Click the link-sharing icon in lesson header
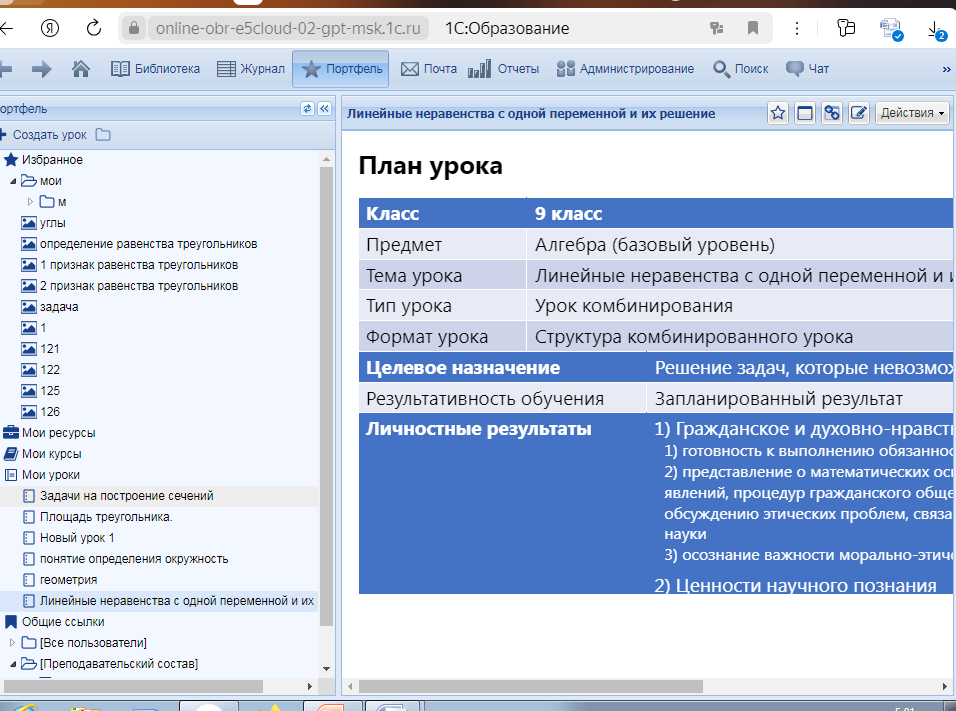 click(832, 113)
